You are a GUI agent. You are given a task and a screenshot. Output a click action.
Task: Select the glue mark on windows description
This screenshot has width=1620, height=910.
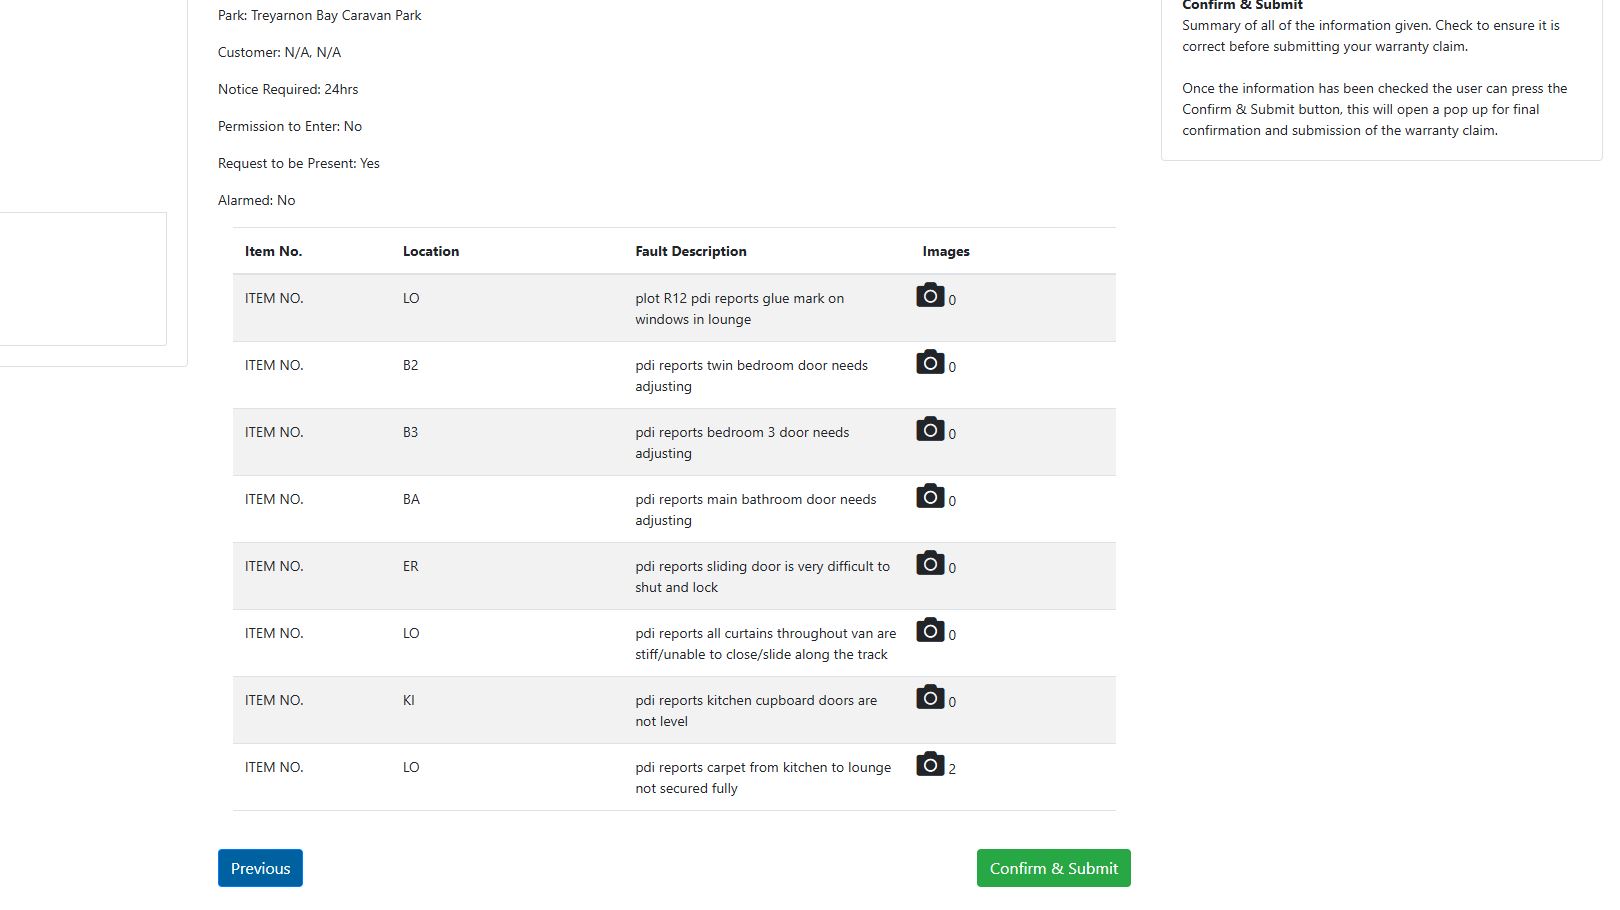click(x=739, y=309)
